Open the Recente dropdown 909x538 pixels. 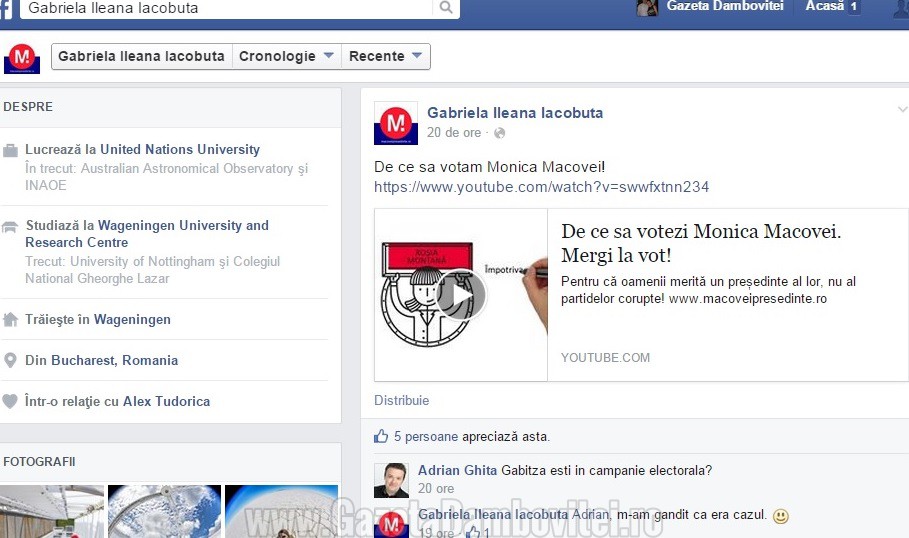coord(386,56)
